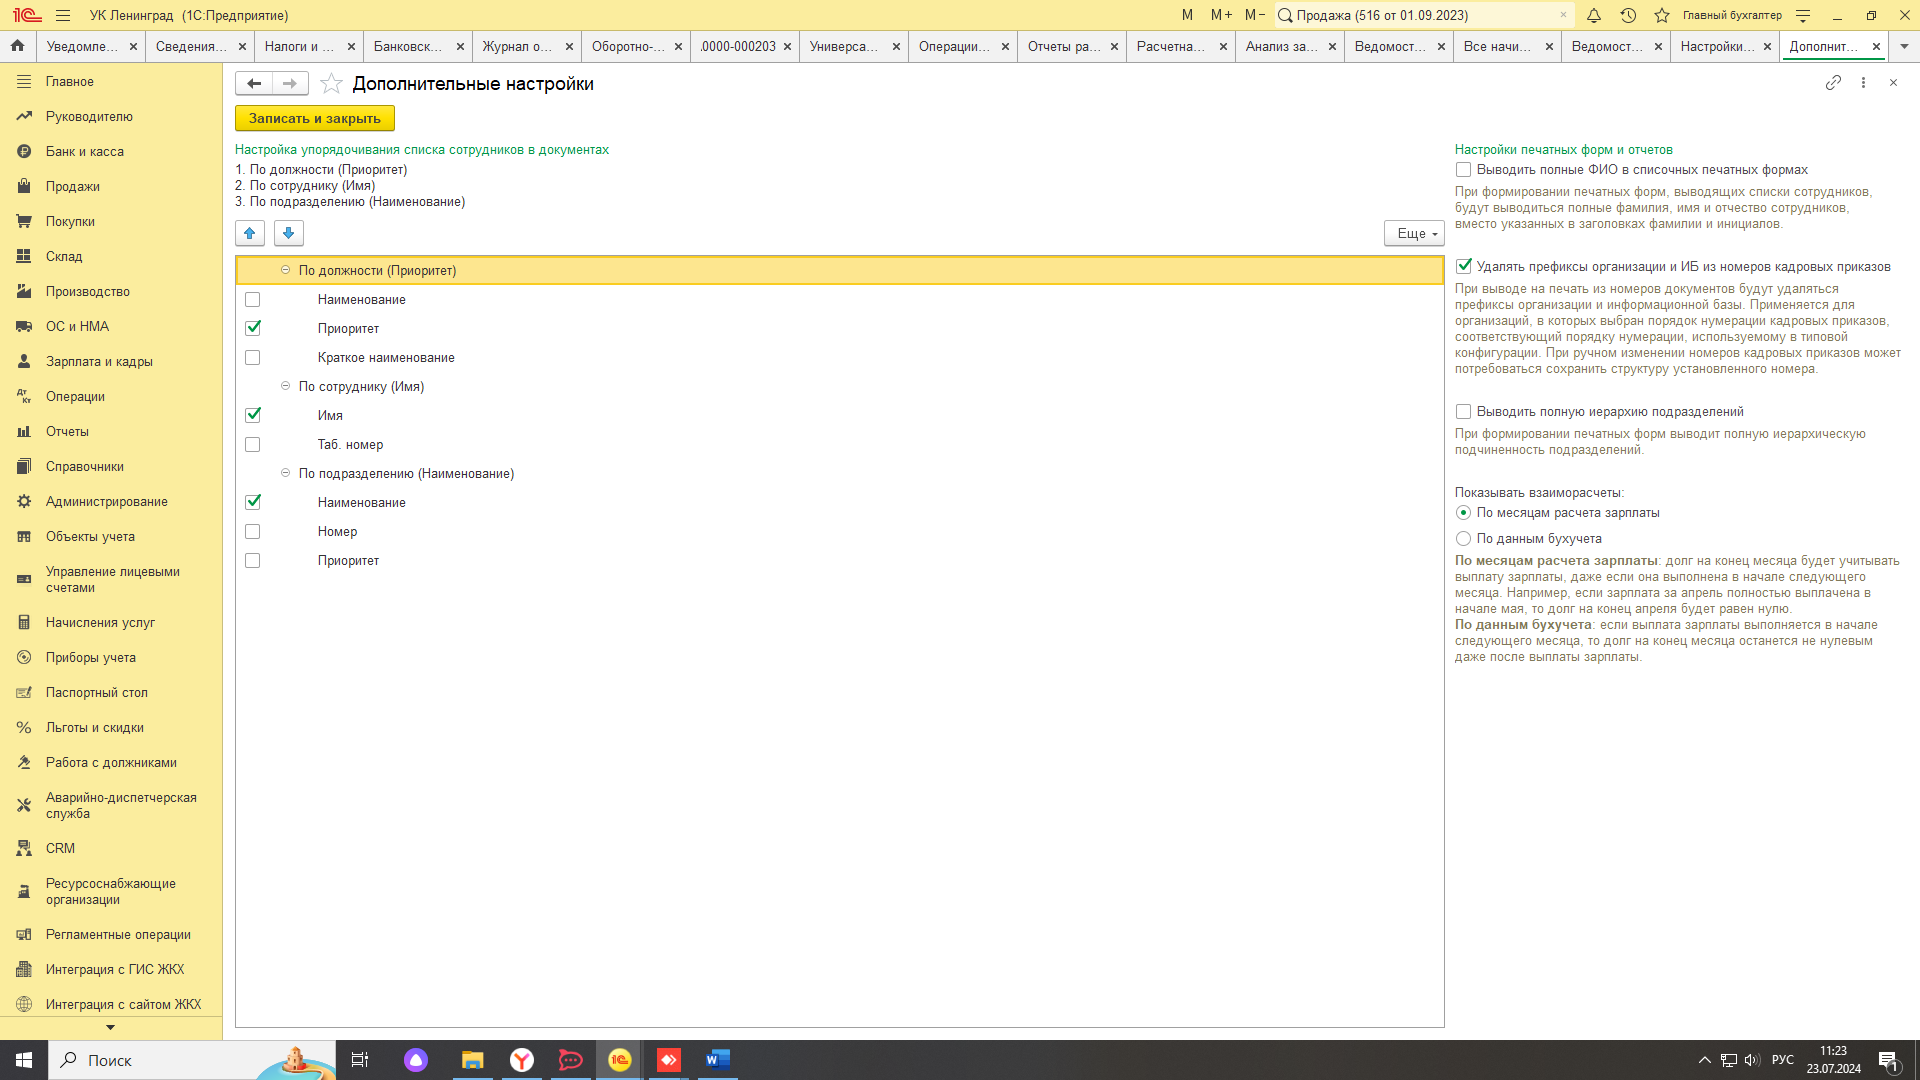The width and height of the screenshot is (1920, 1080).
Task: Switch to the Настройки tab
Action: (x=1716, y=46)
